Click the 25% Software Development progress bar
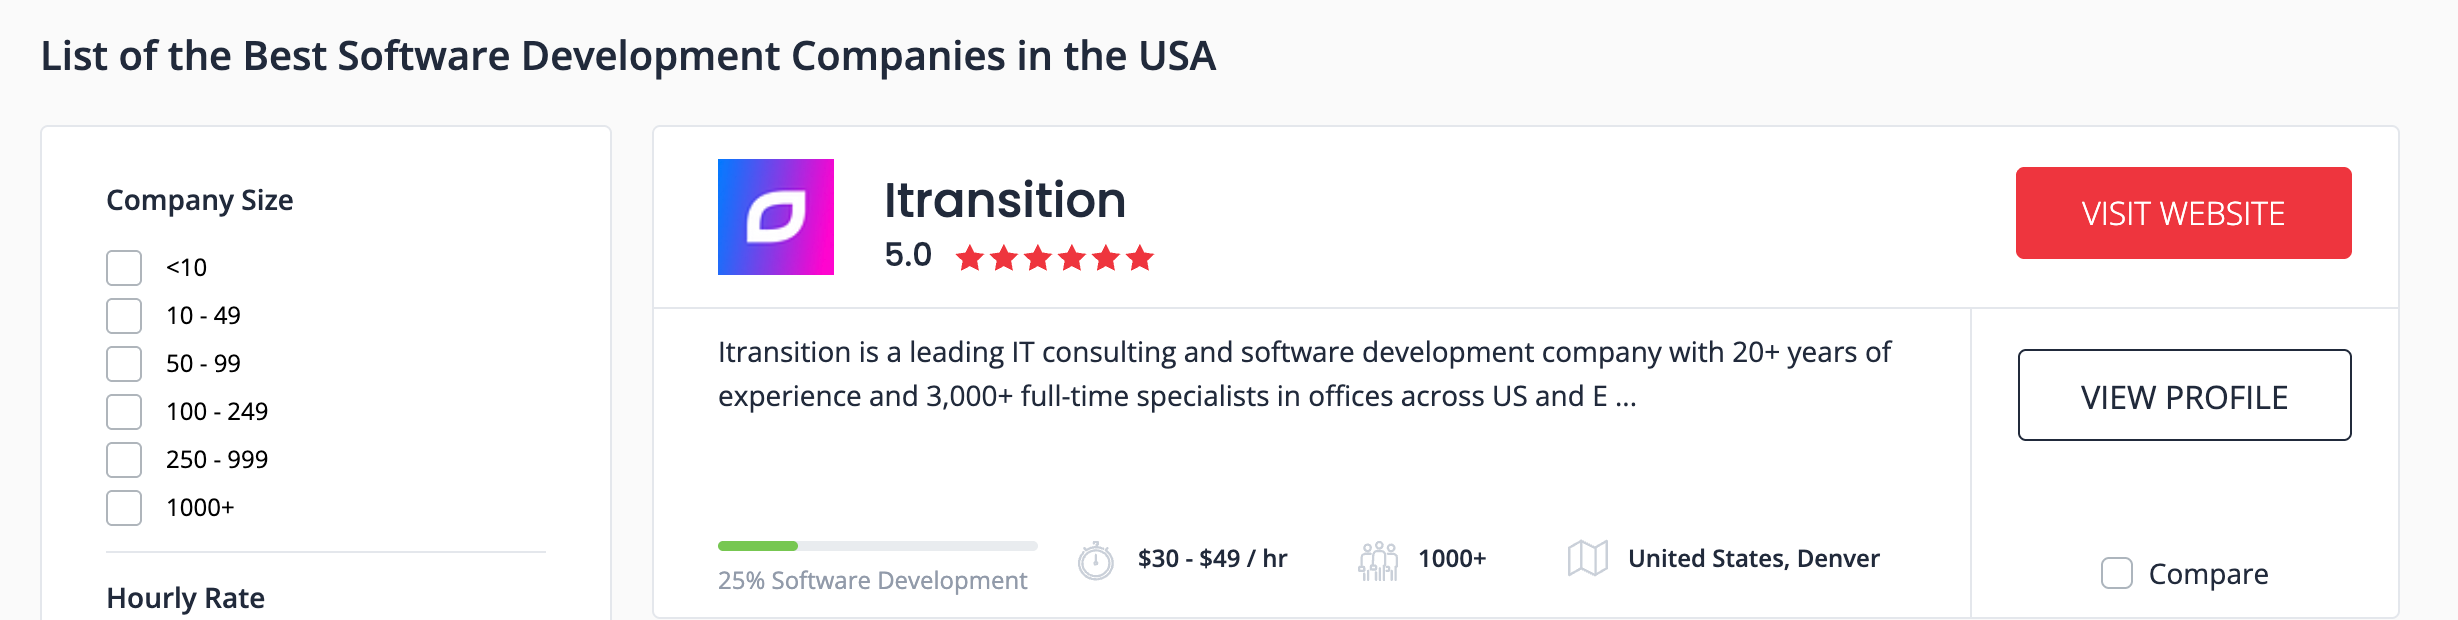The width and height of the screenshot is (2458, 620). 877,546
